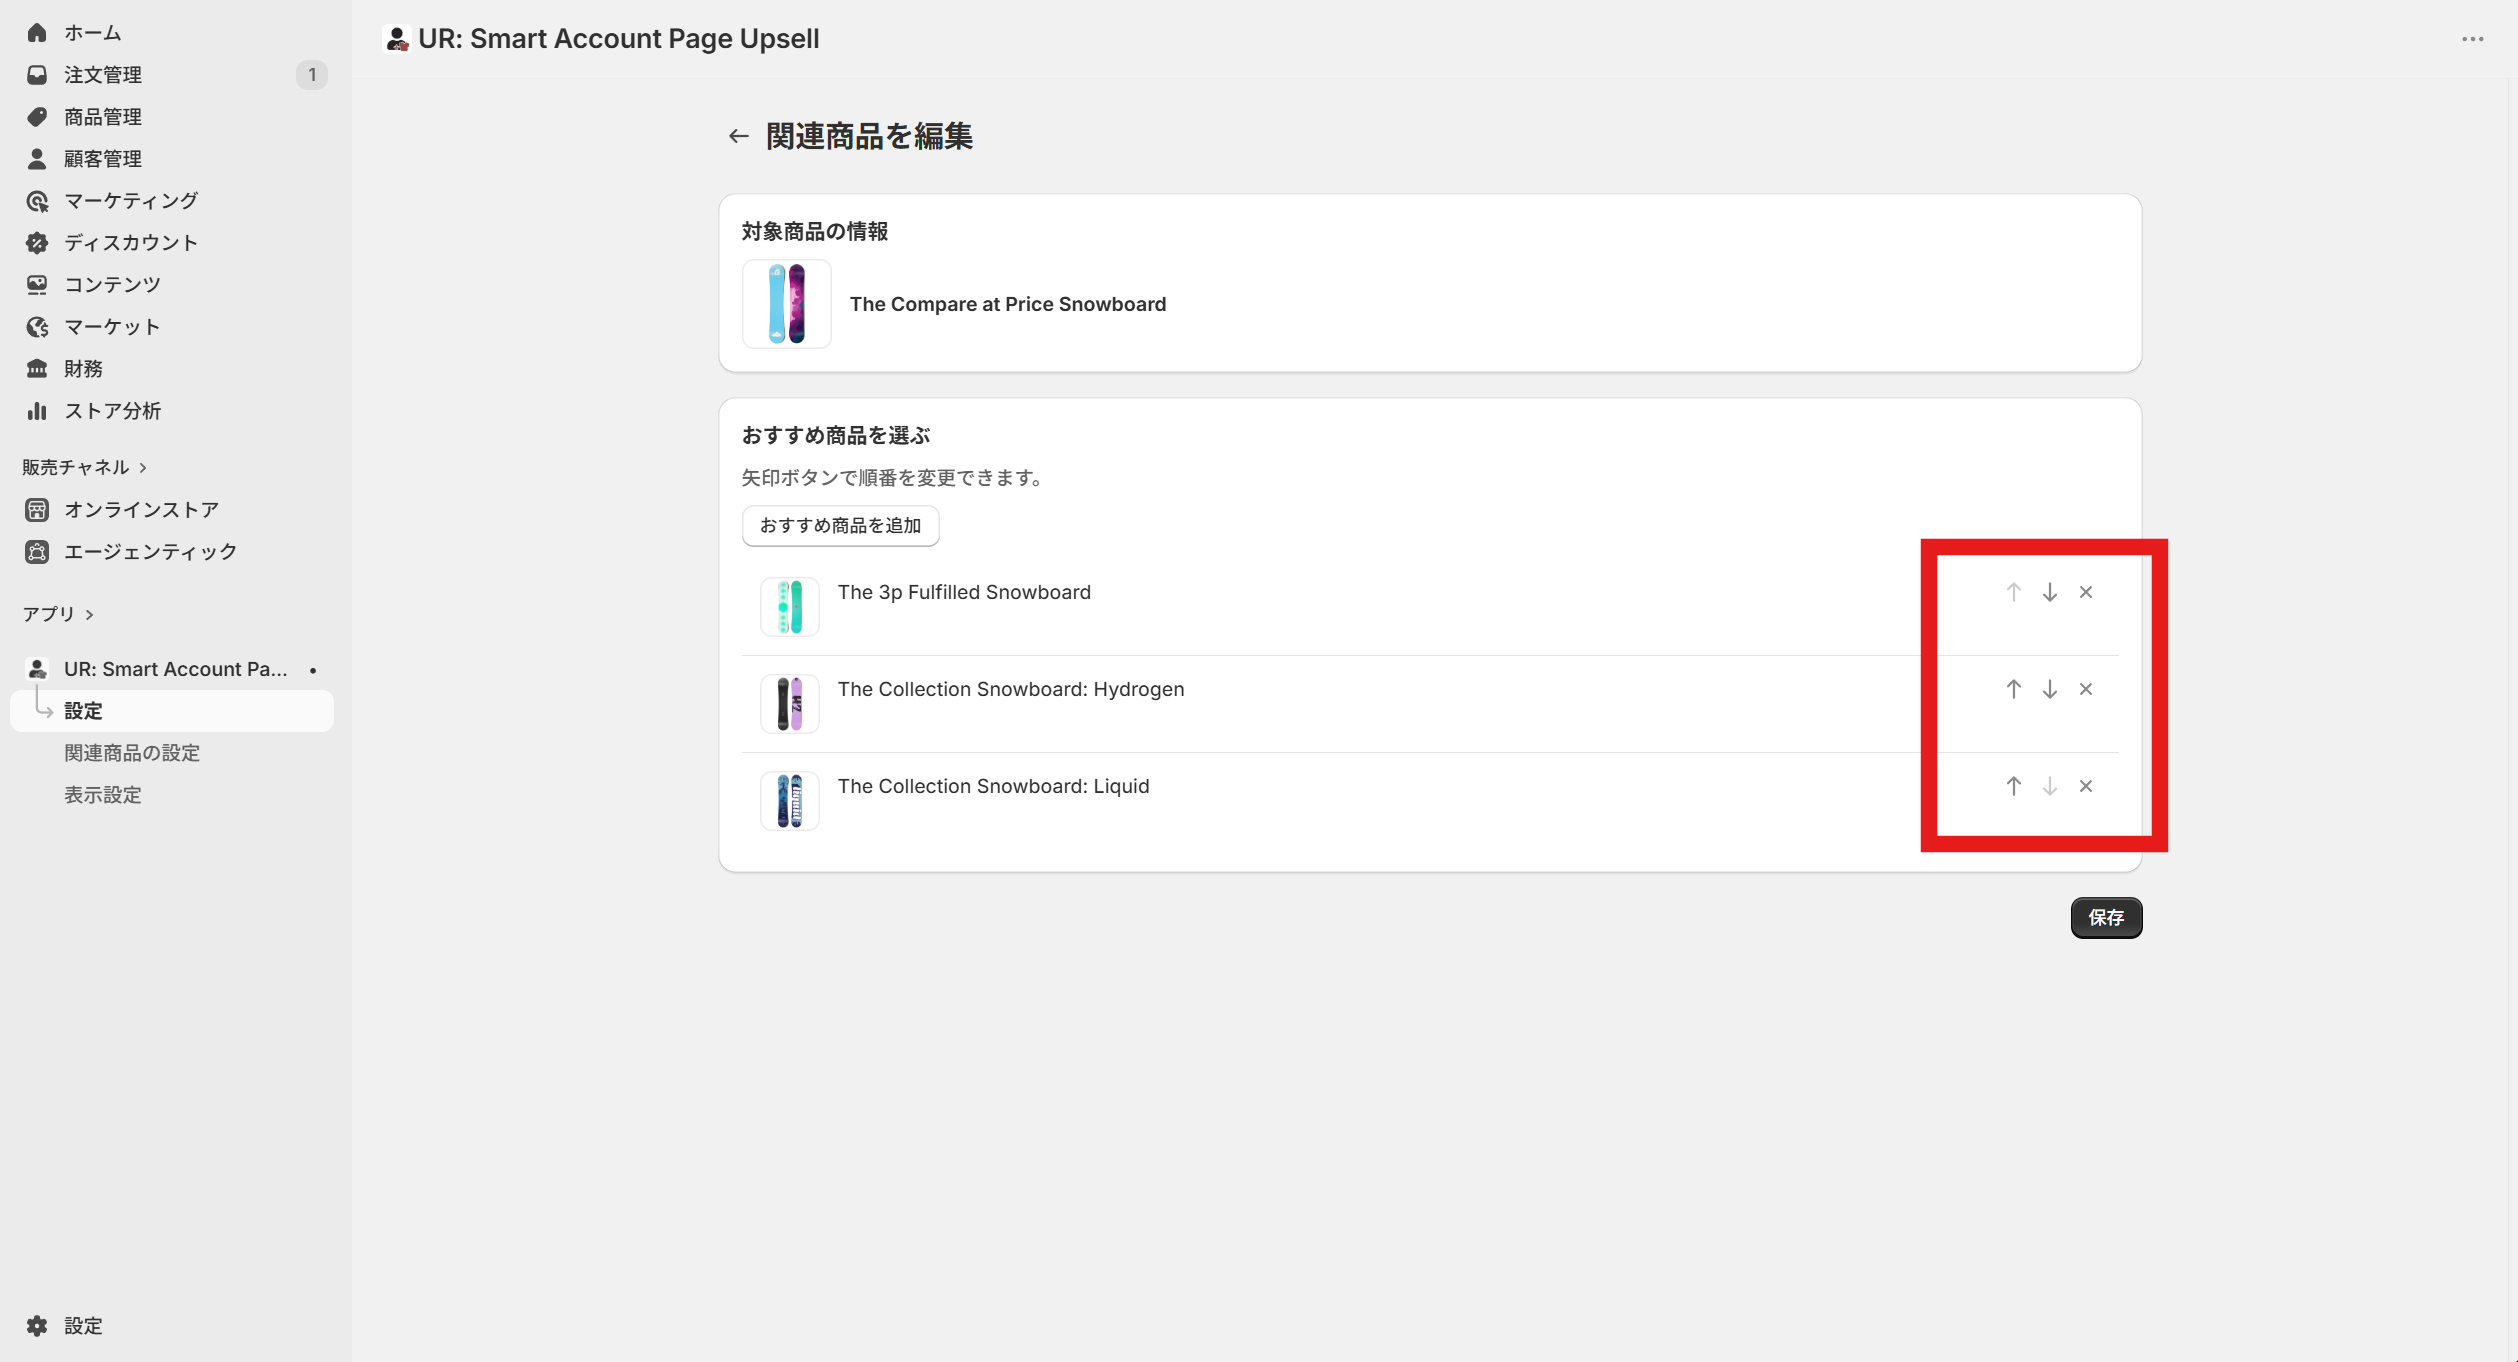Move Collection Snowboard: Hydrogen up
Viewport: 2518px width, 1362px height.
coord(2014,689)
